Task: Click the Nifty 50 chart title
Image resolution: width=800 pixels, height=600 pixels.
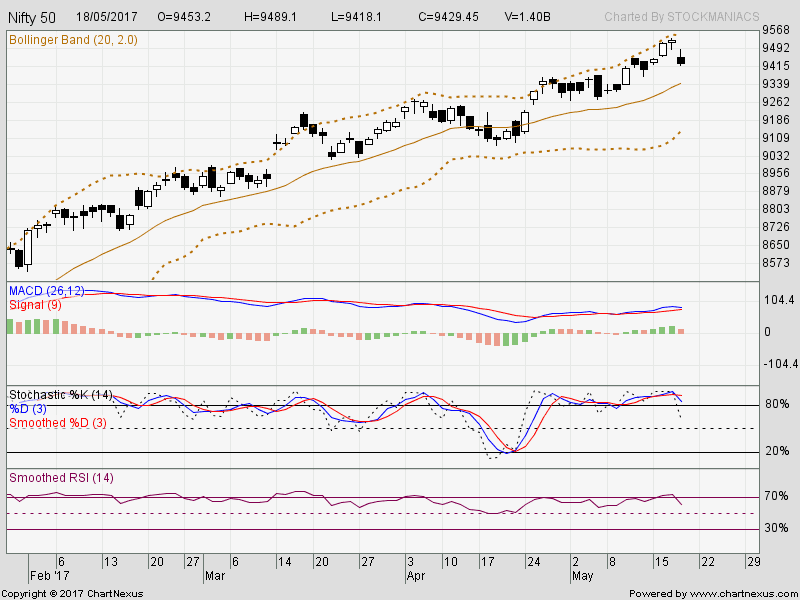Action: (32, 18)
